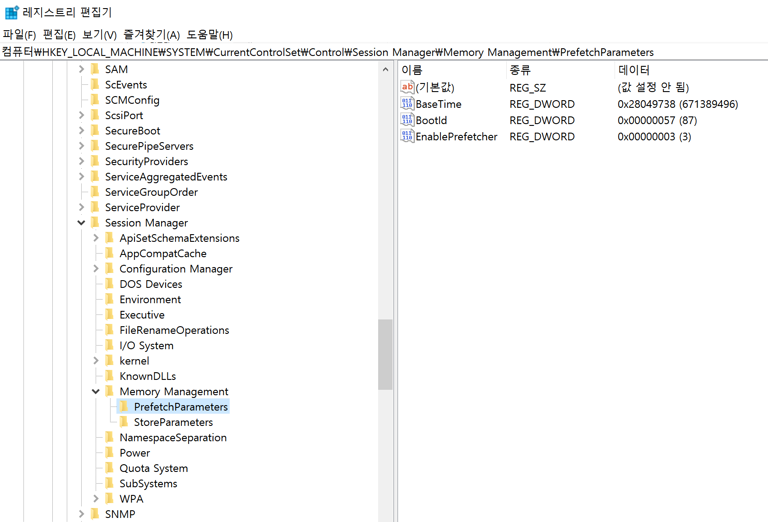Image resolution: width=768 pixels, height=522 pixels.
Task: Open the 보기(V) menu
Action: 99,34
